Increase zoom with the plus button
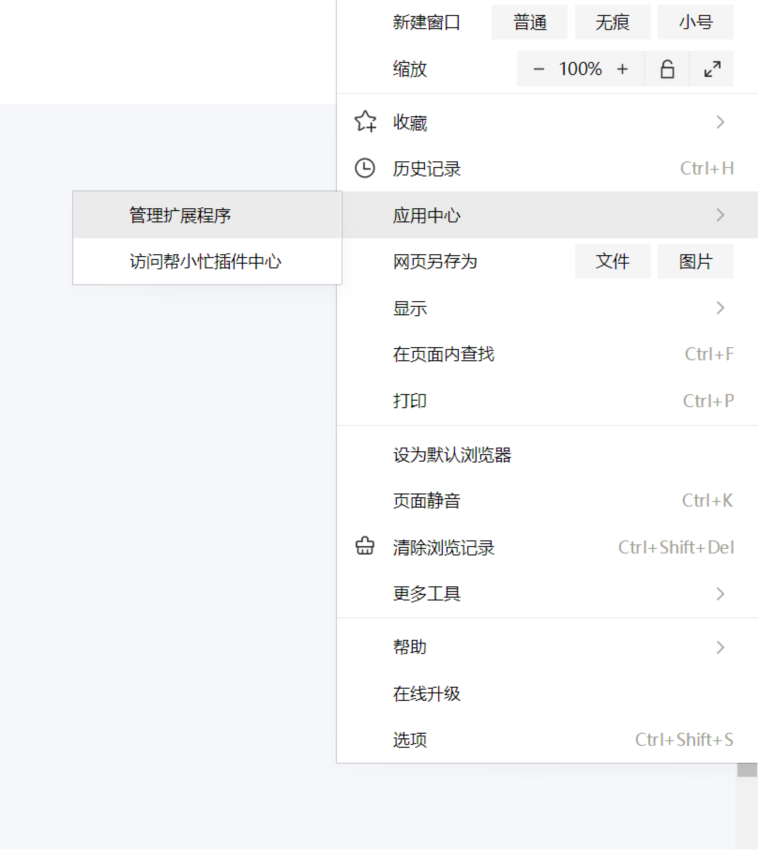This screenshot has height=850, width=758. tap(622, 69)
